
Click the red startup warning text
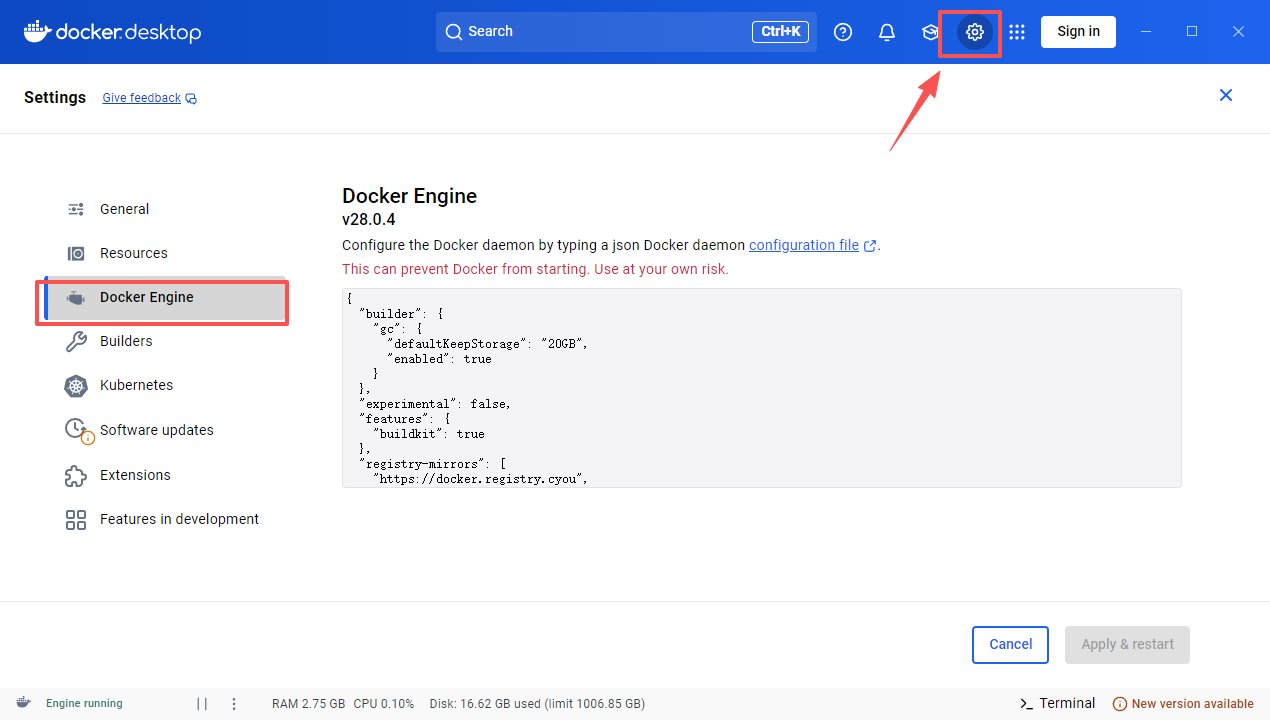coord(535,269)
